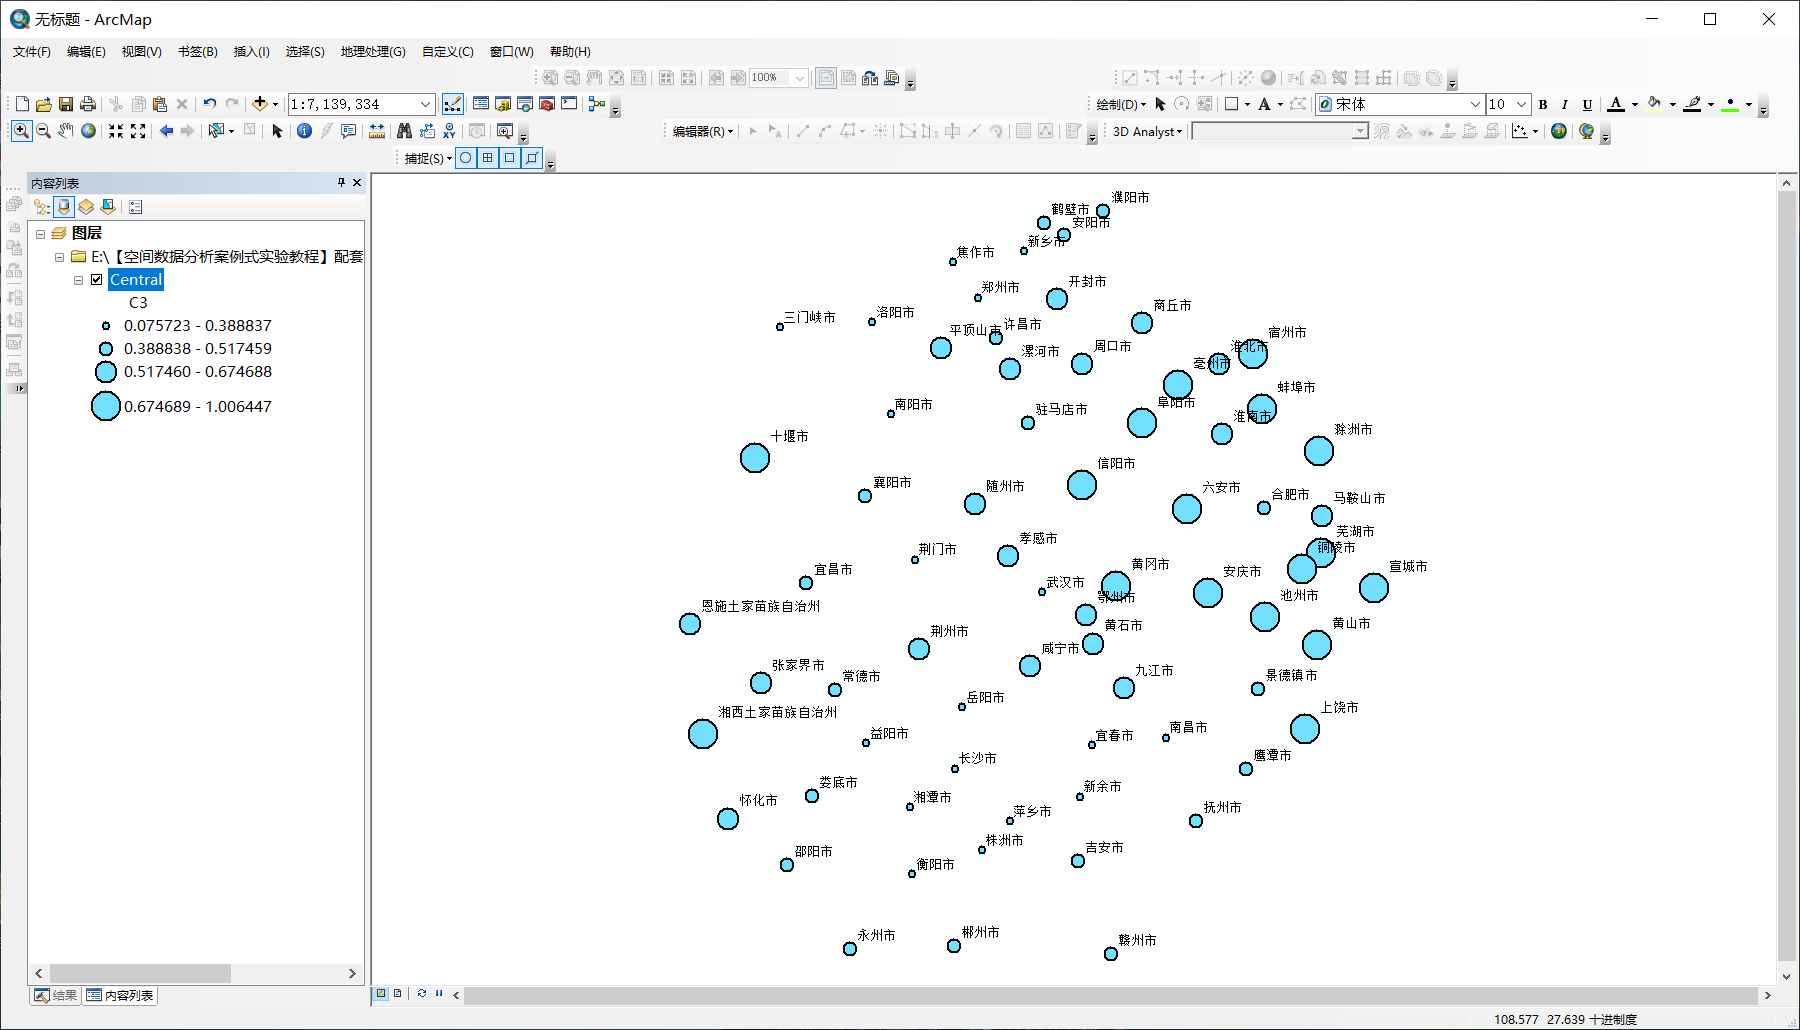This screenshot has height=1030, width=1800.
Task: Open the ArcToolbox window icon
Action: (x=547, y=104)
